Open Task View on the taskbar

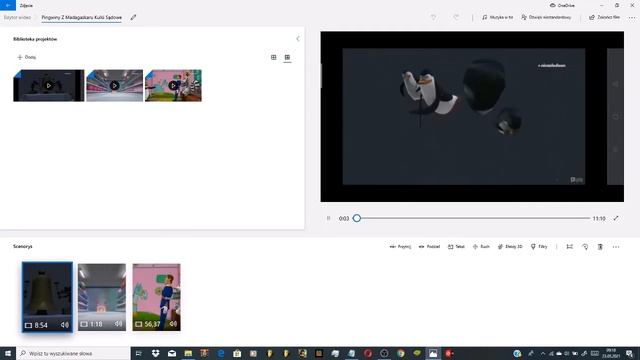139,353
